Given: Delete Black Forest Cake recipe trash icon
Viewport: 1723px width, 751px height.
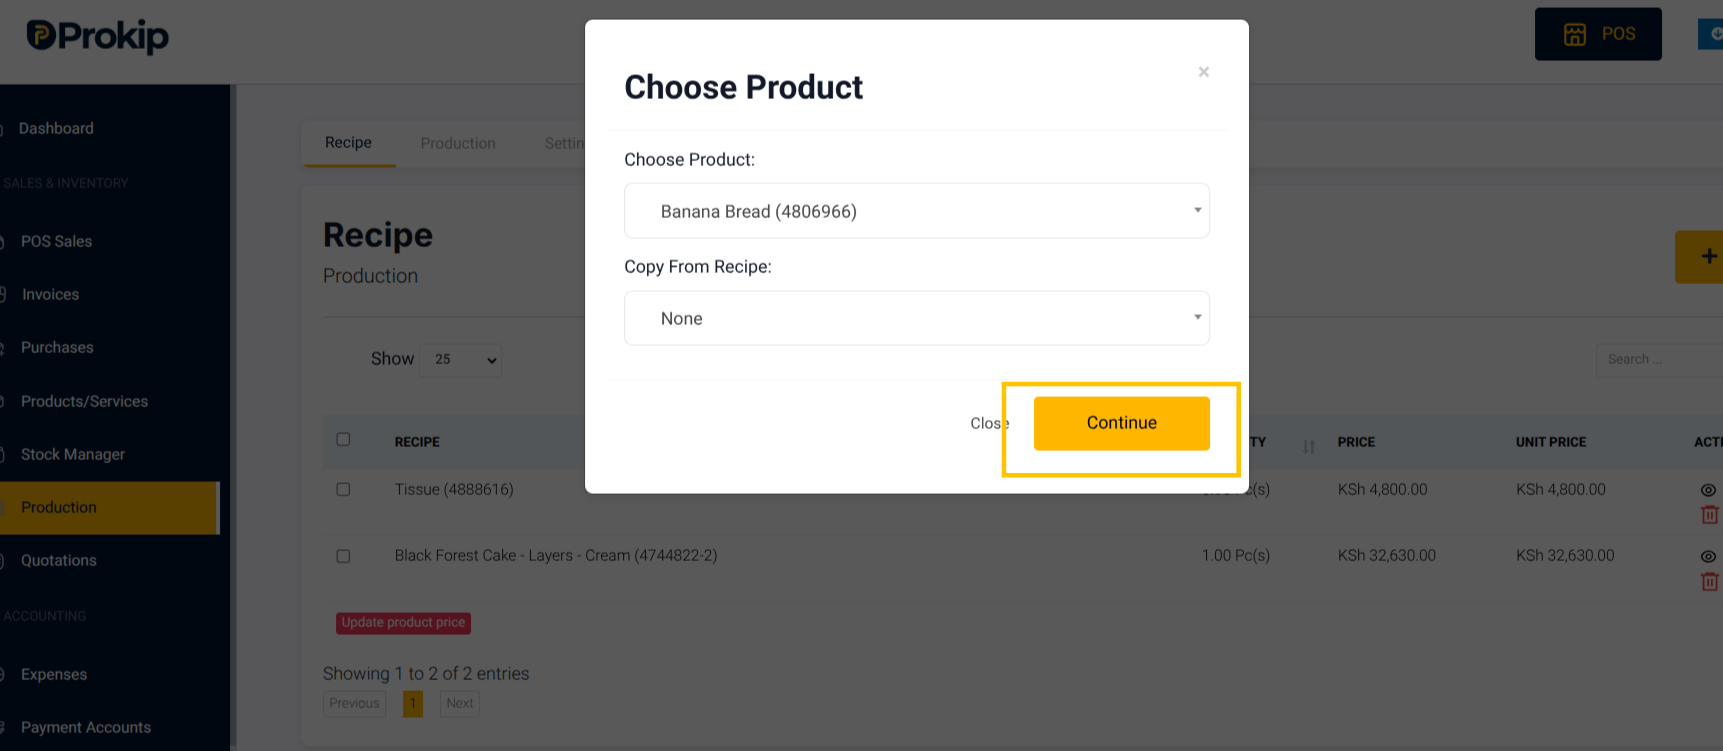Looking at the screenshot, I should pyautogui.click(x=1709, y=581).
